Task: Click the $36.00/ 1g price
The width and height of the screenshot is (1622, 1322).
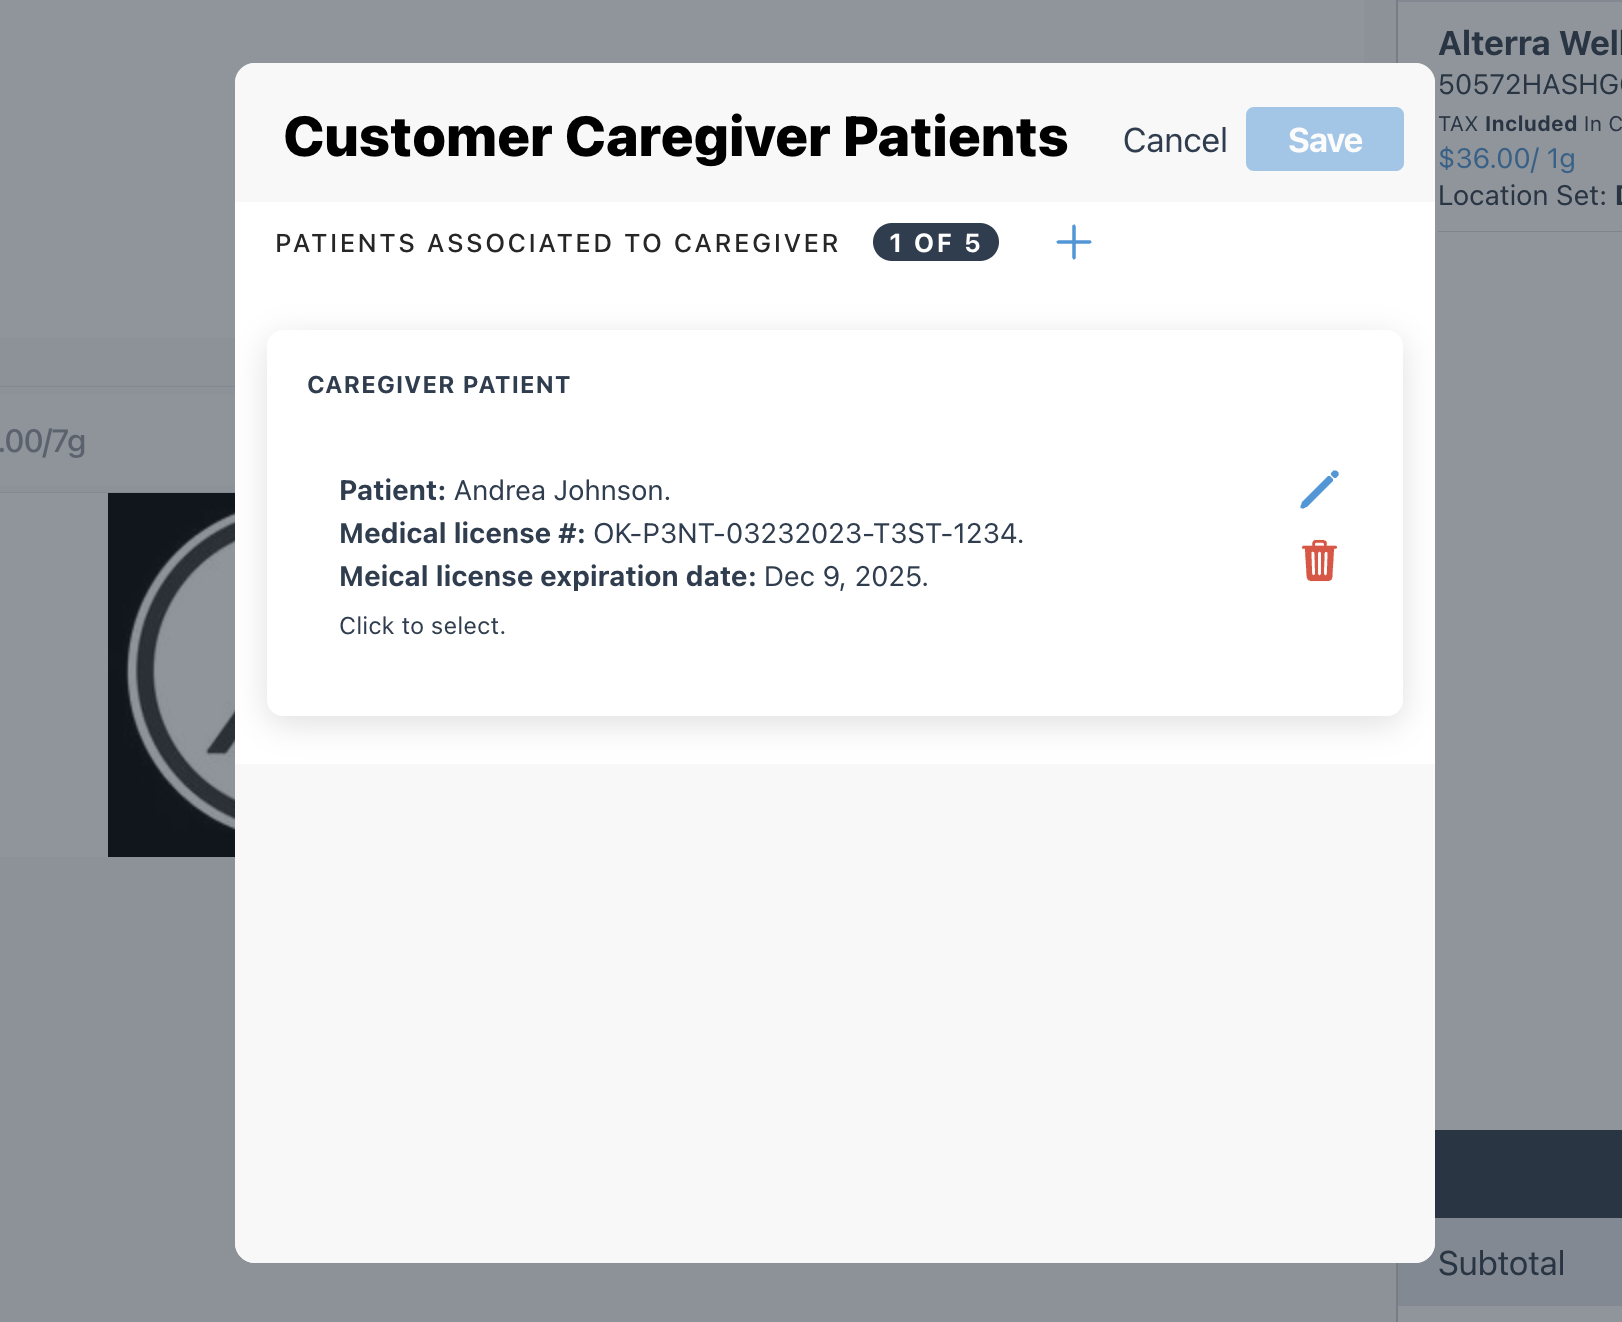Action: (x=1506, y=159)
